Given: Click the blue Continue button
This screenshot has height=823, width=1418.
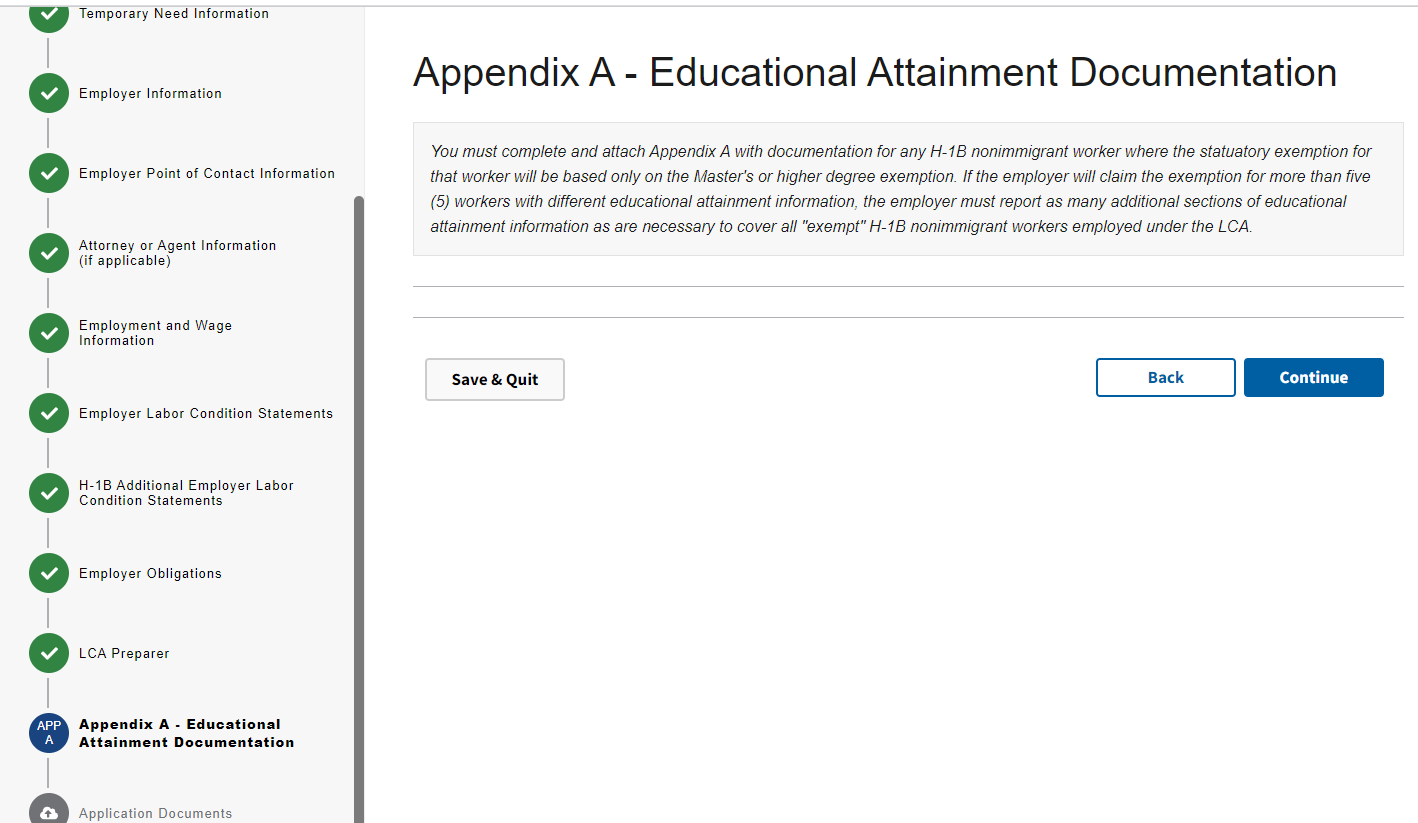Looking at the screenshot, I should click(x=1313, y=378).
